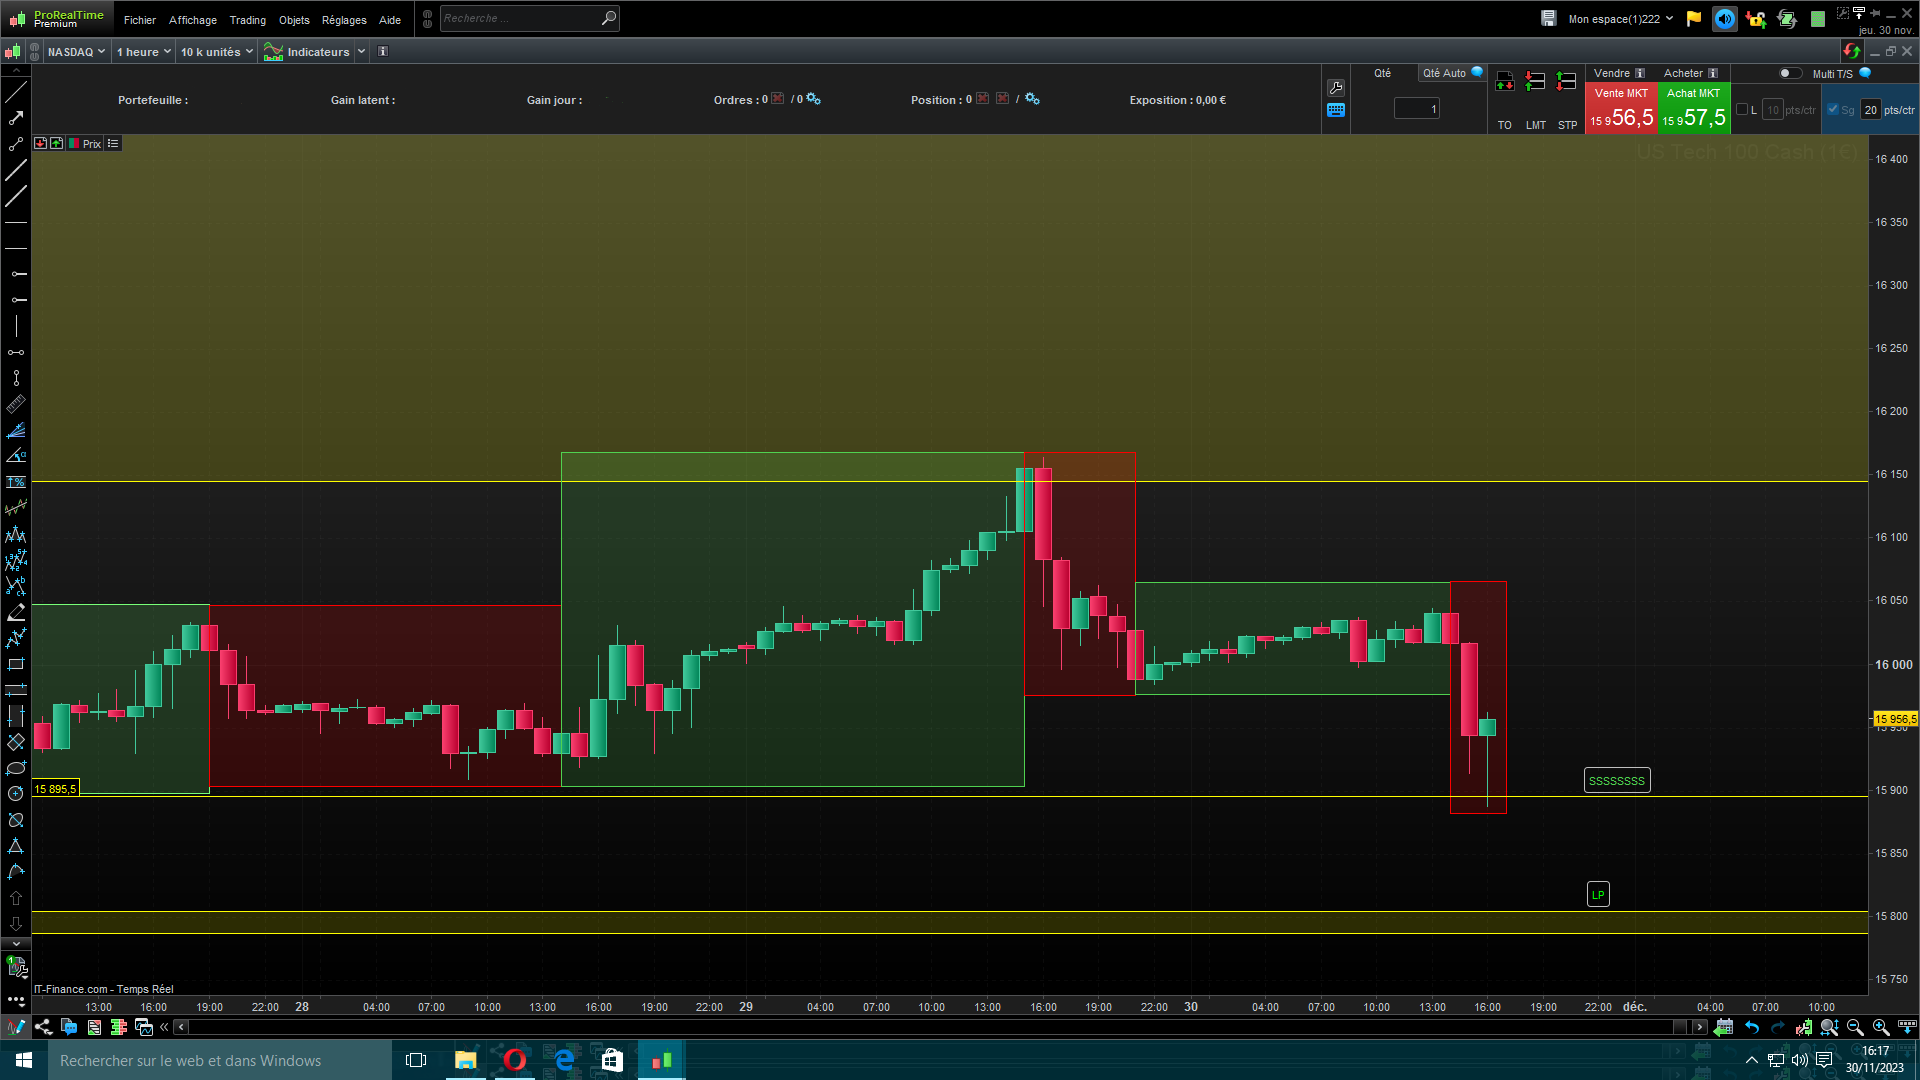The height and width of the screenshot is (1080, 1920).
Task: Click the Qté quantity input field
Action: [1416, 109]
